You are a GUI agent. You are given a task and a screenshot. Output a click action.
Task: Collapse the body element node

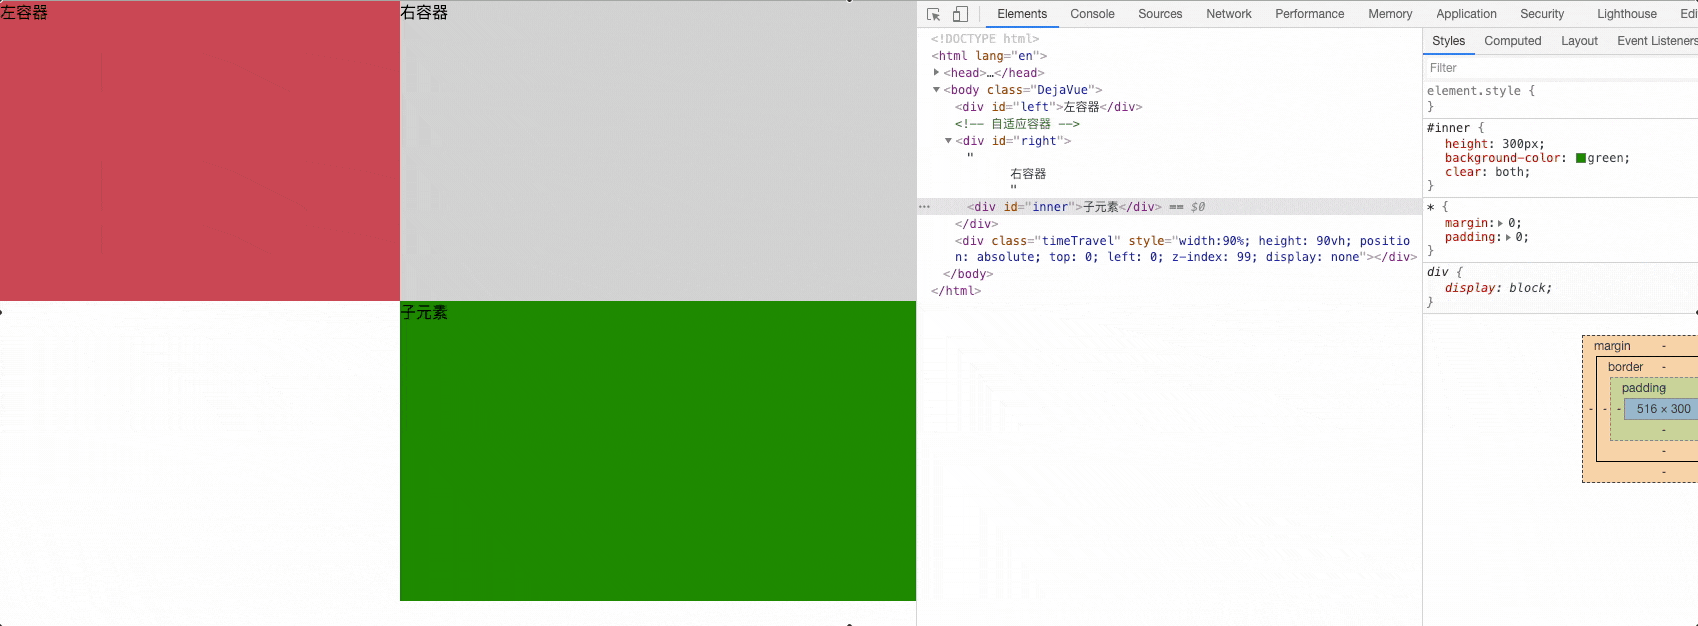click(x=937, y=90)
